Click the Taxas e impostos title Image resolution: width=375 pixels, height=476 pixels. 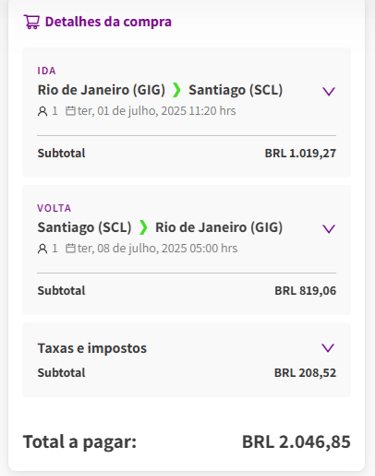pyautogui.click(x=92, y=348)
